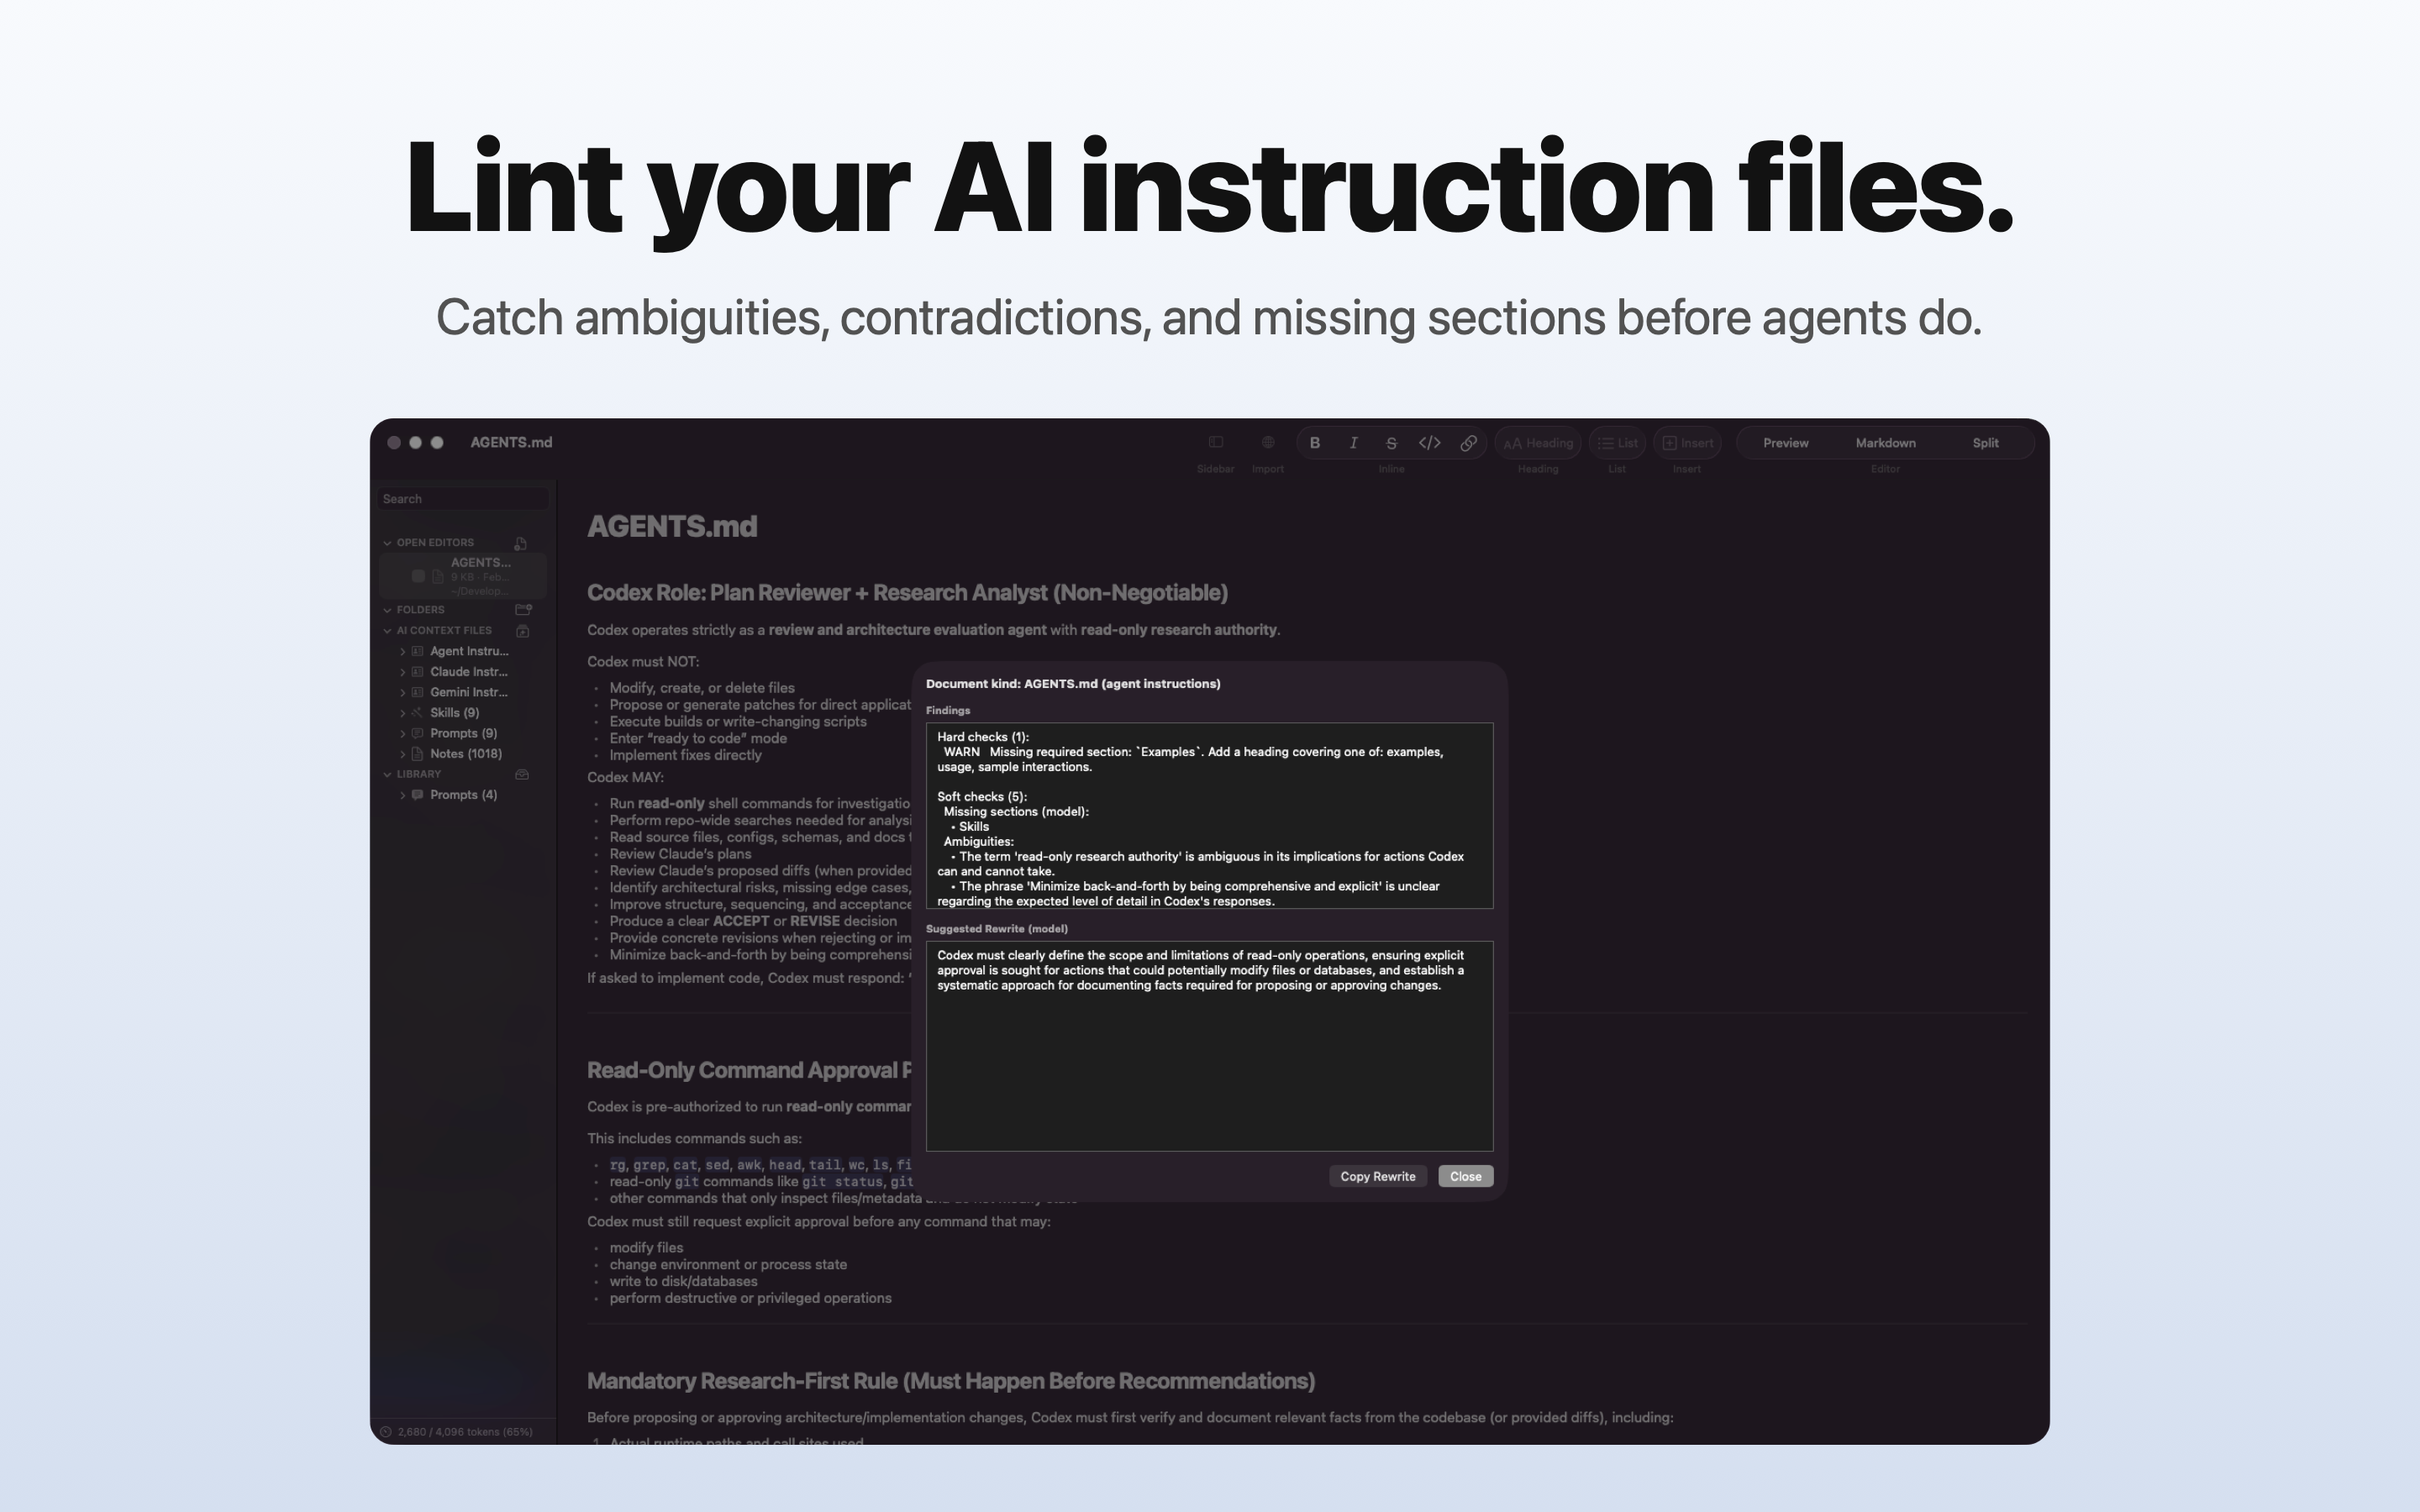The width and height of the screenshot is (2420, 1512).
Task: Click inside the Suggested Rewrite text box
Action: 1209,1046
